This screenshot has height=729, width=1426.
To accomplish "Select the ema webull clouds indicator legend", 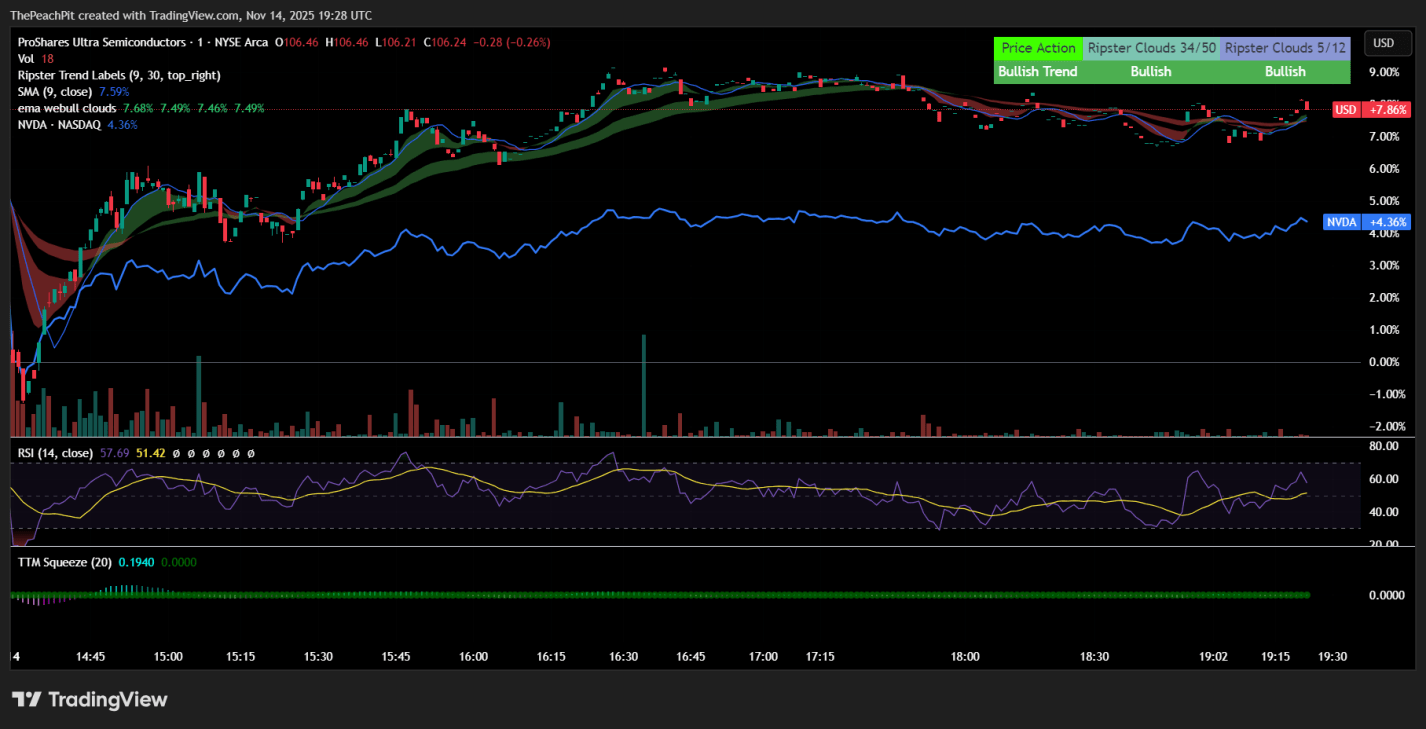I will (67, 108).
